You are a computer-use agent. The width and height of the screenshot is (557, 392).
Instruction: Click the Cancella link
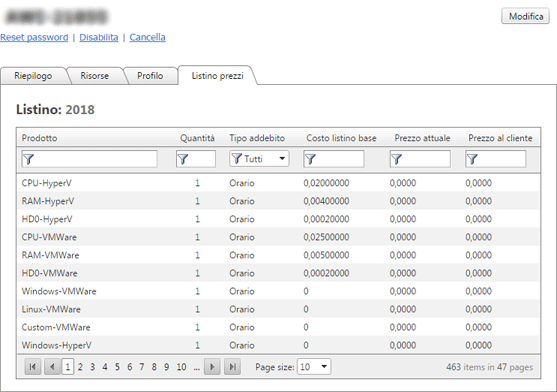(x=147, y=37)
